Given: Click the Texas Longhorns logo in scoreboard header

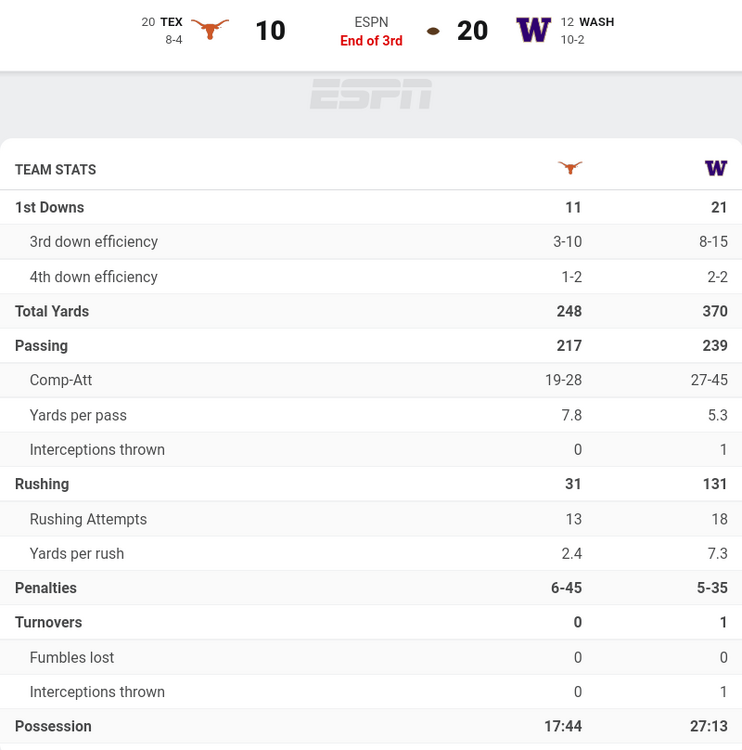Looking at the screenshot, I should click(x=210, y=30).
